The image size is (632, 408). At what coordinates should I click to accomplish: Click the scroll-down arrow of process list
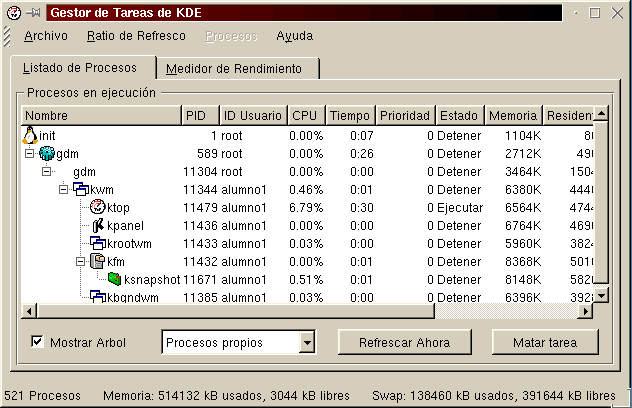tap(601, 296)
